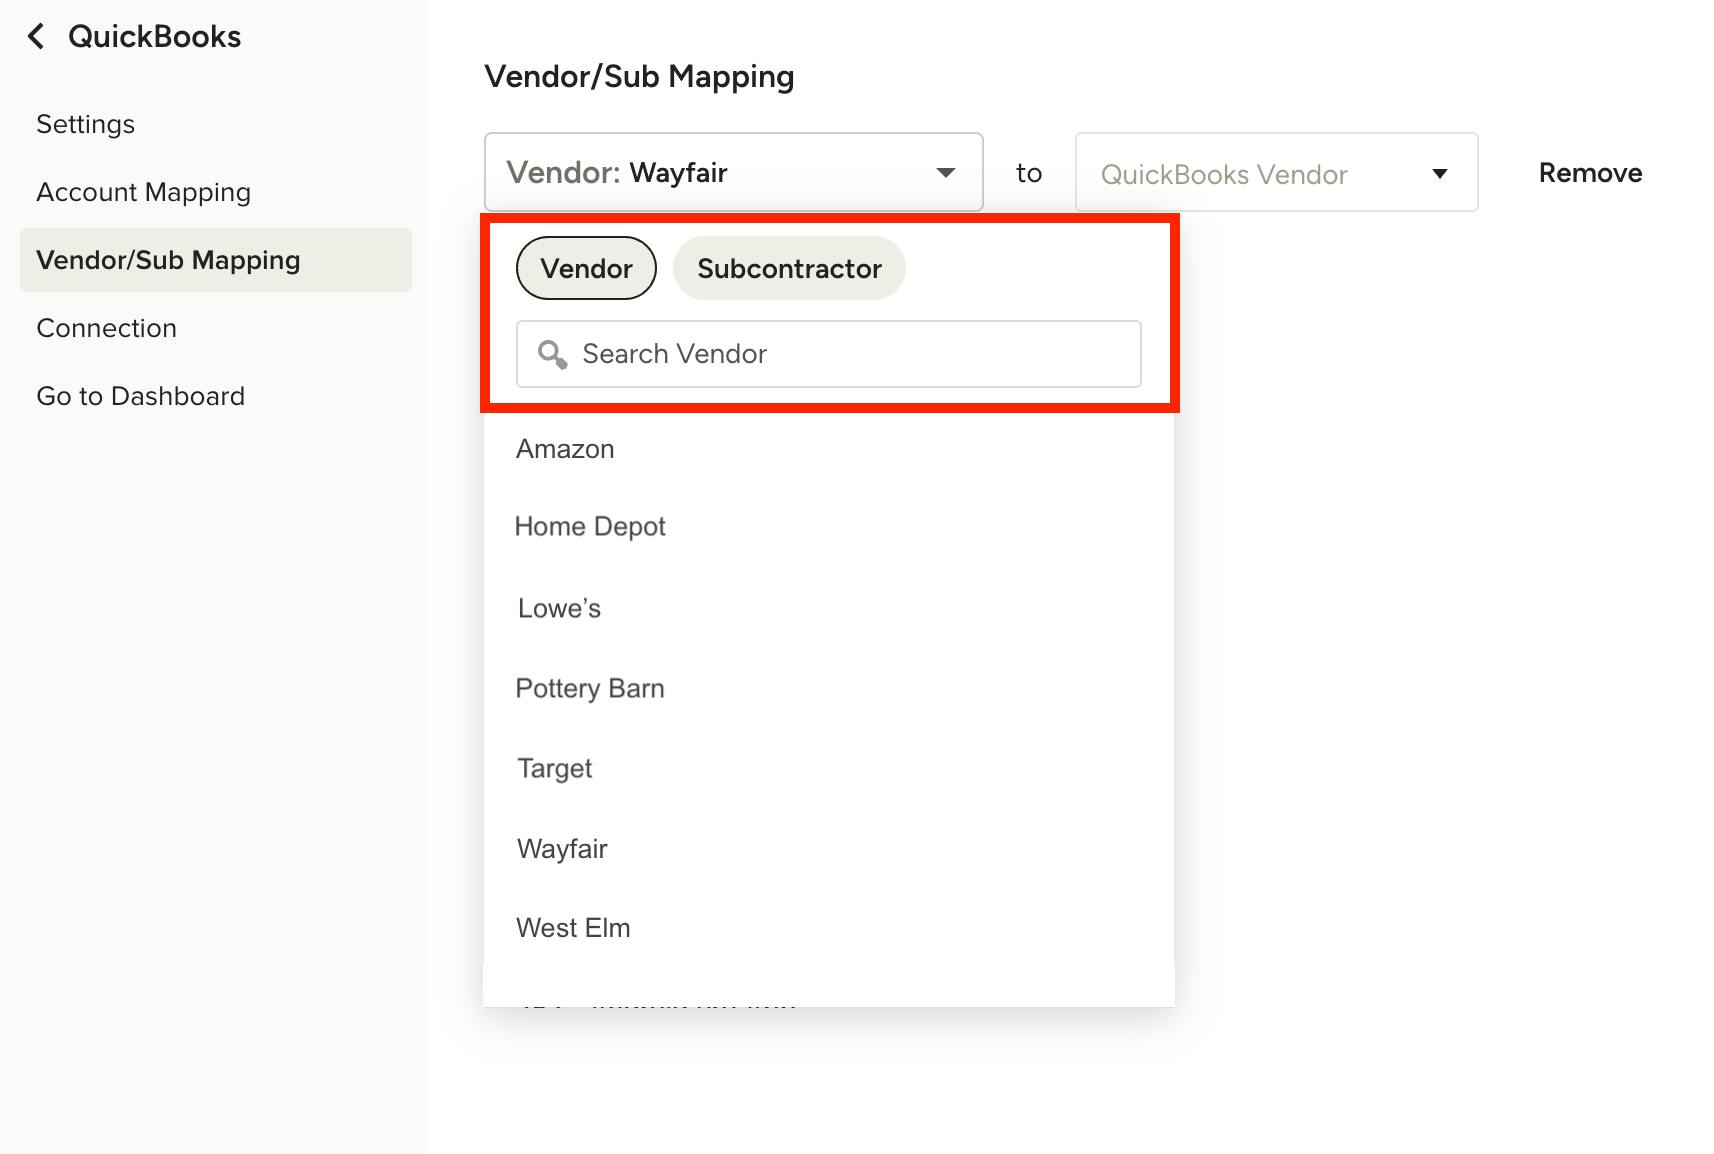Focus the Search Vendor field
This screenshot has width=1714, height=1154.
click(829, 354)
